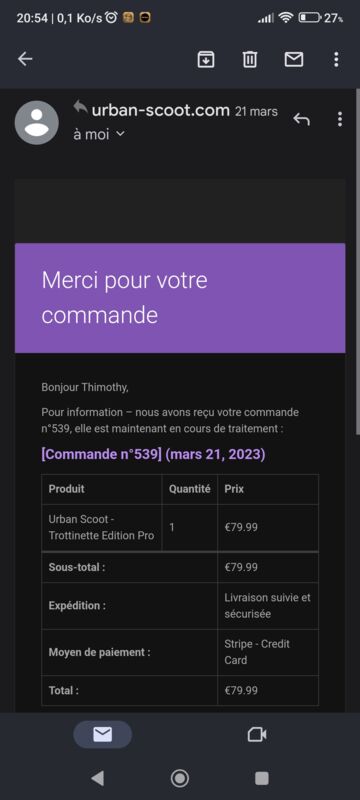
Task: Open the urban-scoot.com sender name
Action: (x=161, y=110)
